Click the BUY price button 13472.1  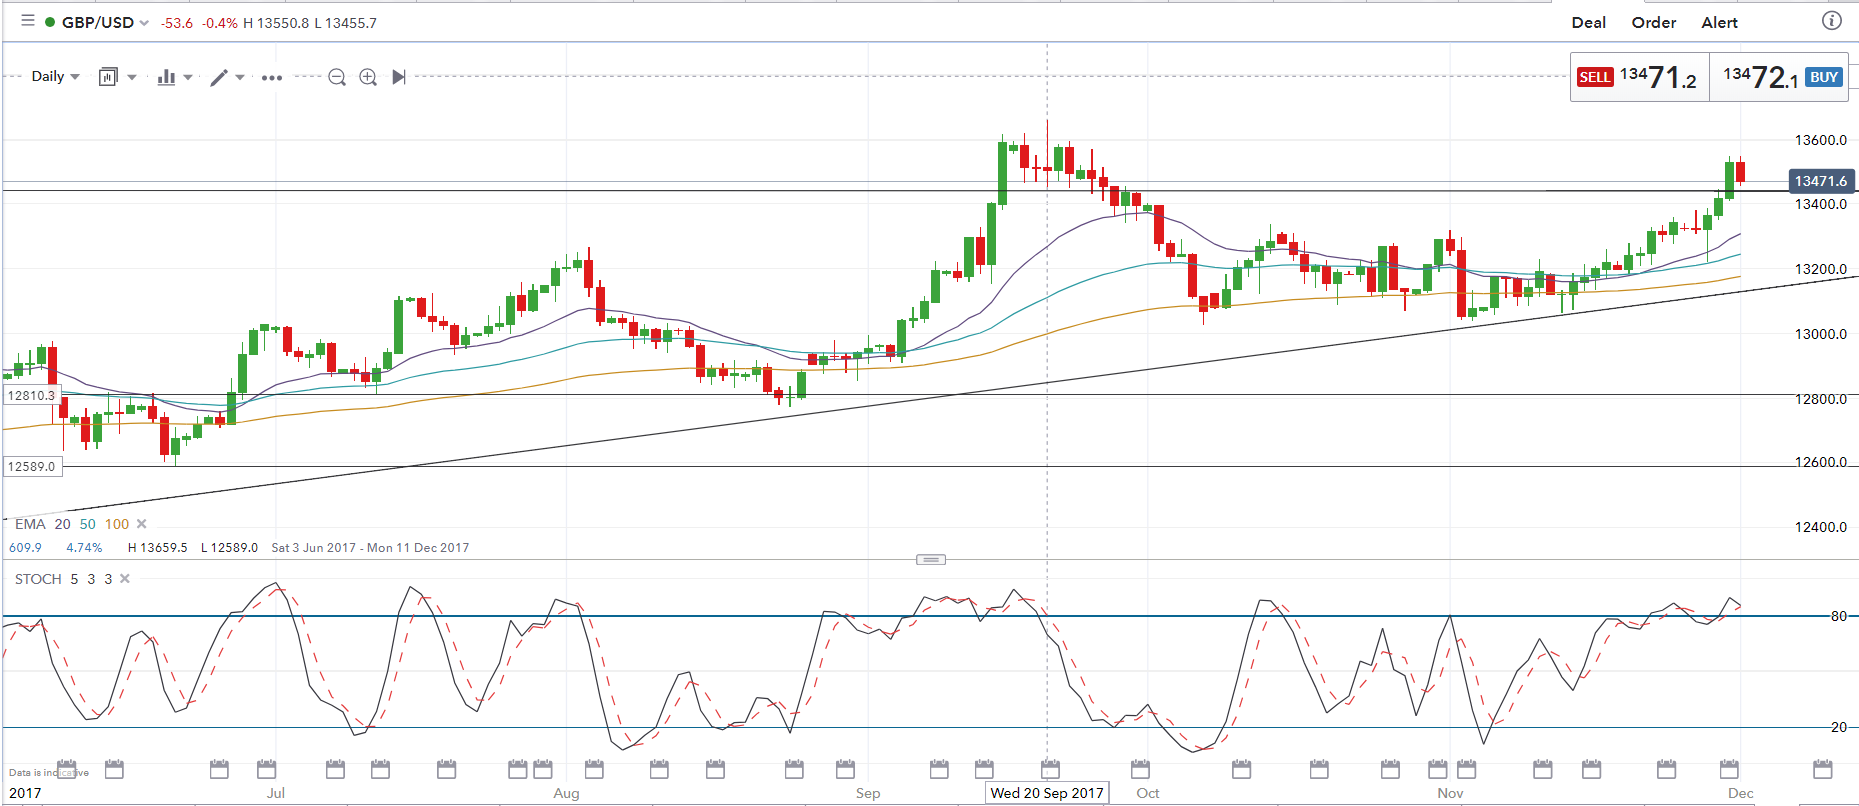coord(1781,77)
